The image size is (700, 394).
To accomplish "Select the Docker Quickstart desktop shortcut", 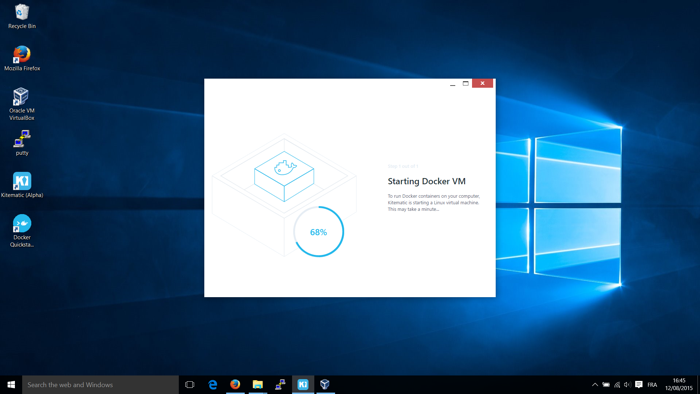I will (x=22, y=231).
